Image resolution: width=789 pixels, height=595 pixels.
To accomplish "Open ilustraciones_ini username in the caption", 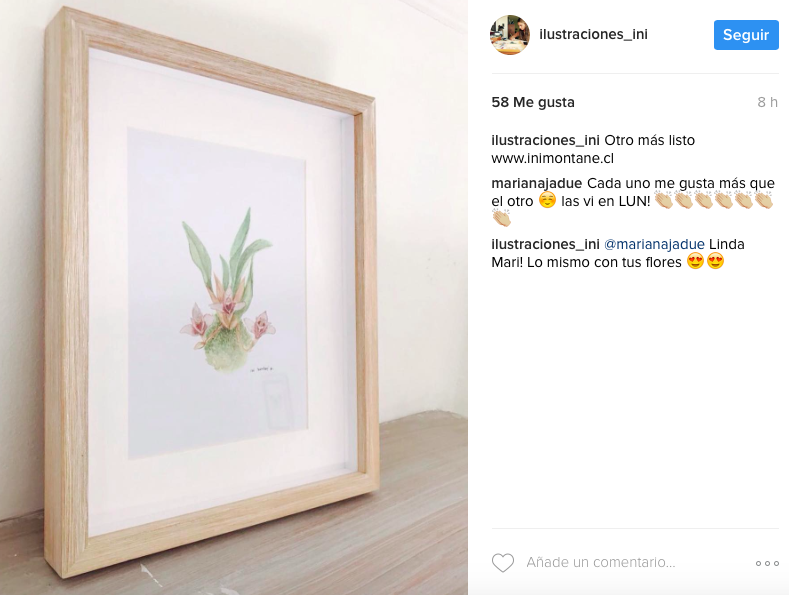I will click(545, 140).
